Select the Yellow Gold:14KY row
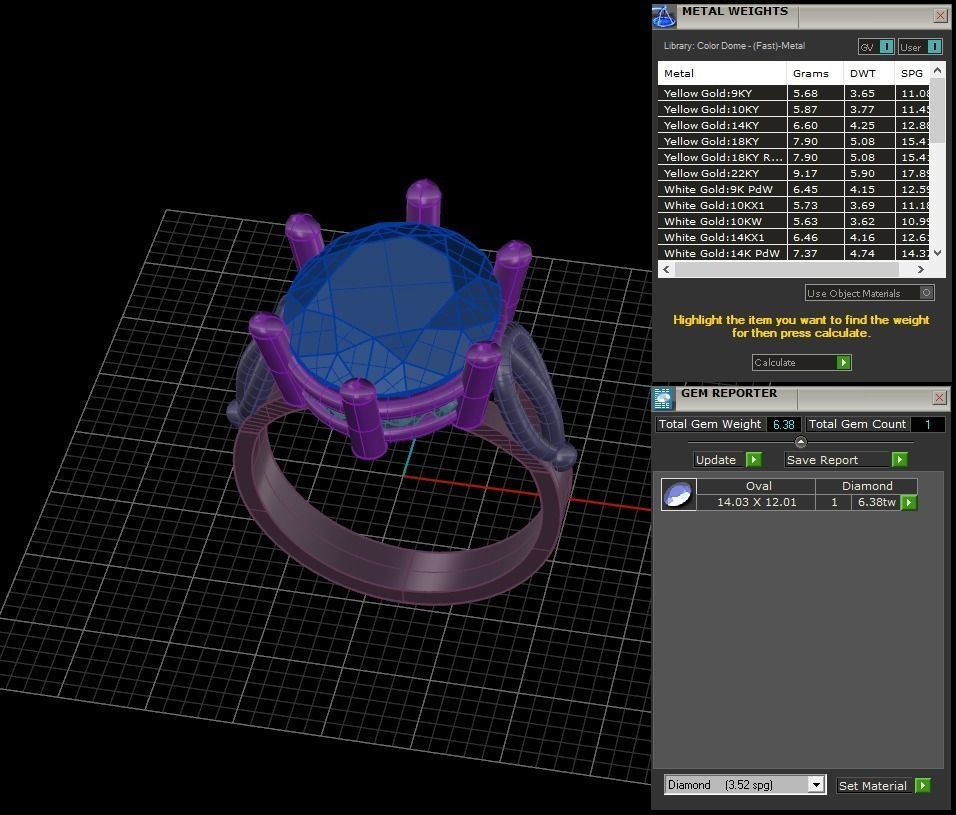Viewport: 956px width, 815px height. (794, 125)
